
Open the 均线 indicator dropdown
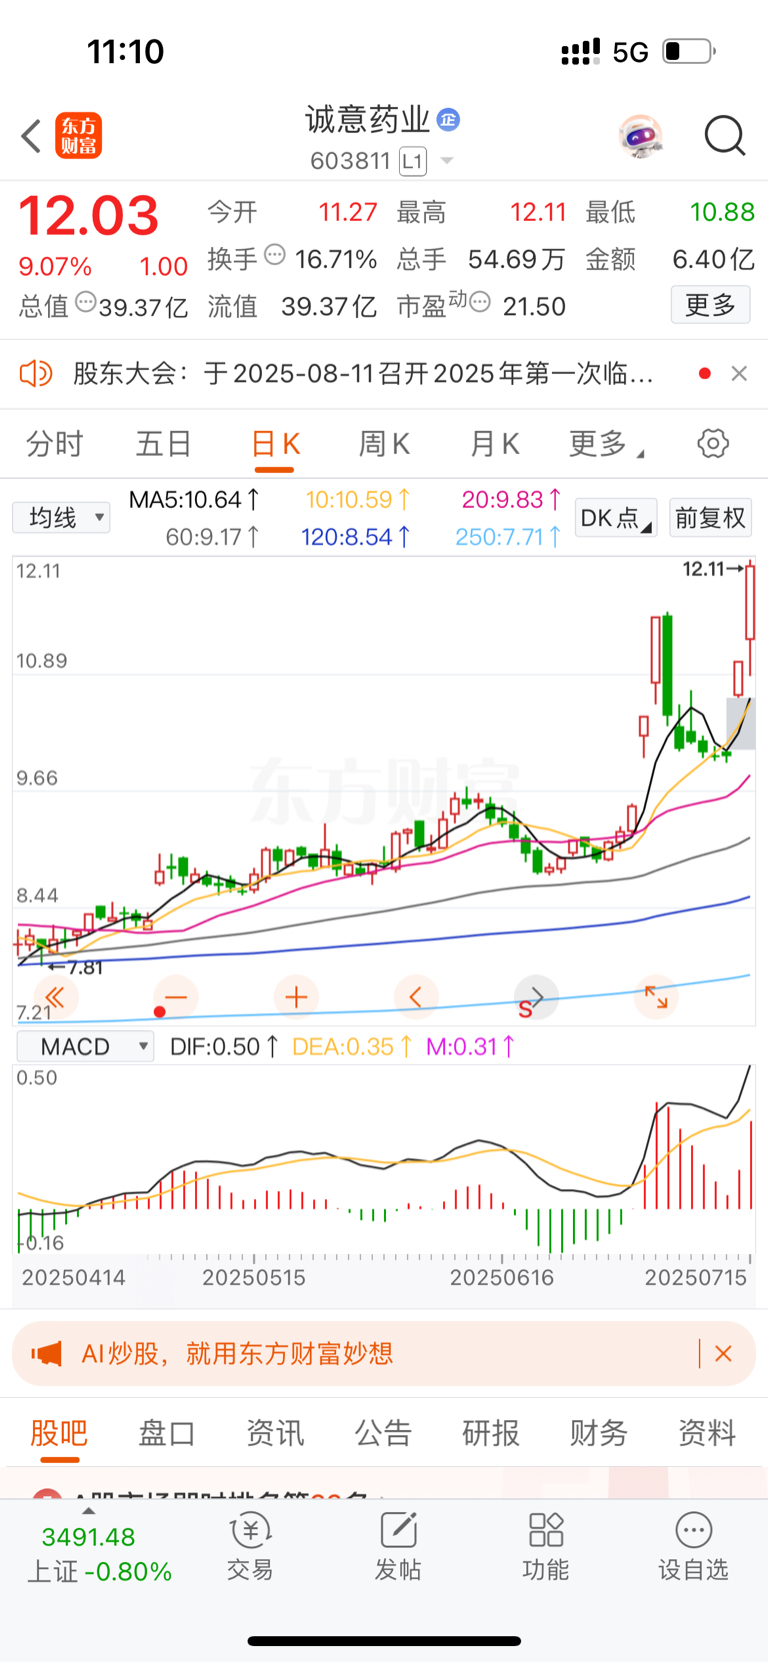pyautogui.click(x=61, y=517)
